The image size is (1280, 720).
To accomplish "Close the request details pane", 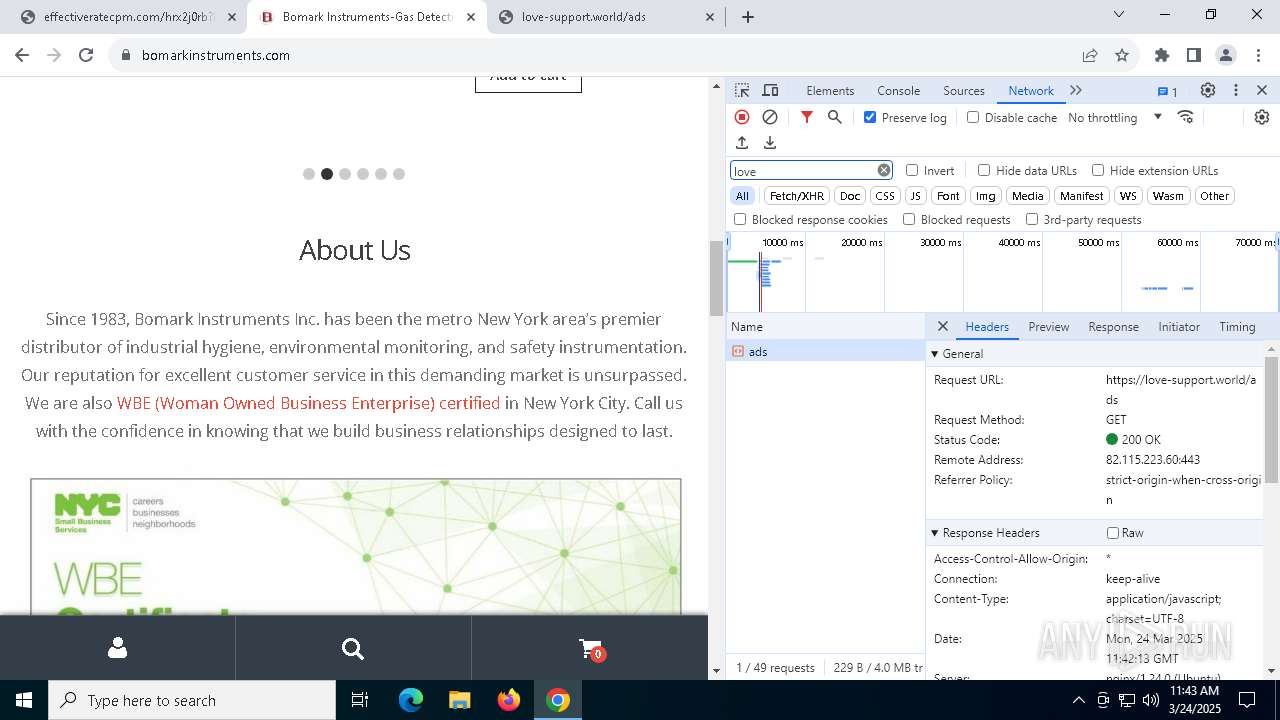I will 942,326.
